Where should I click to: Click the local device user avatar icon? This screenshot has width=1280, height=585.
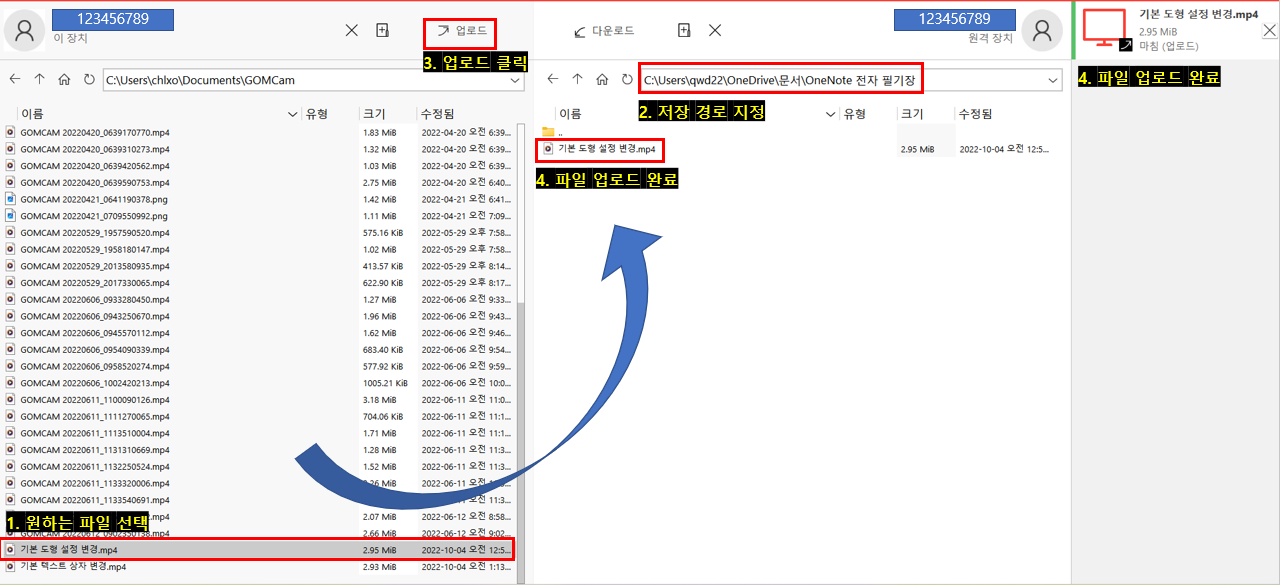point(25,31)
